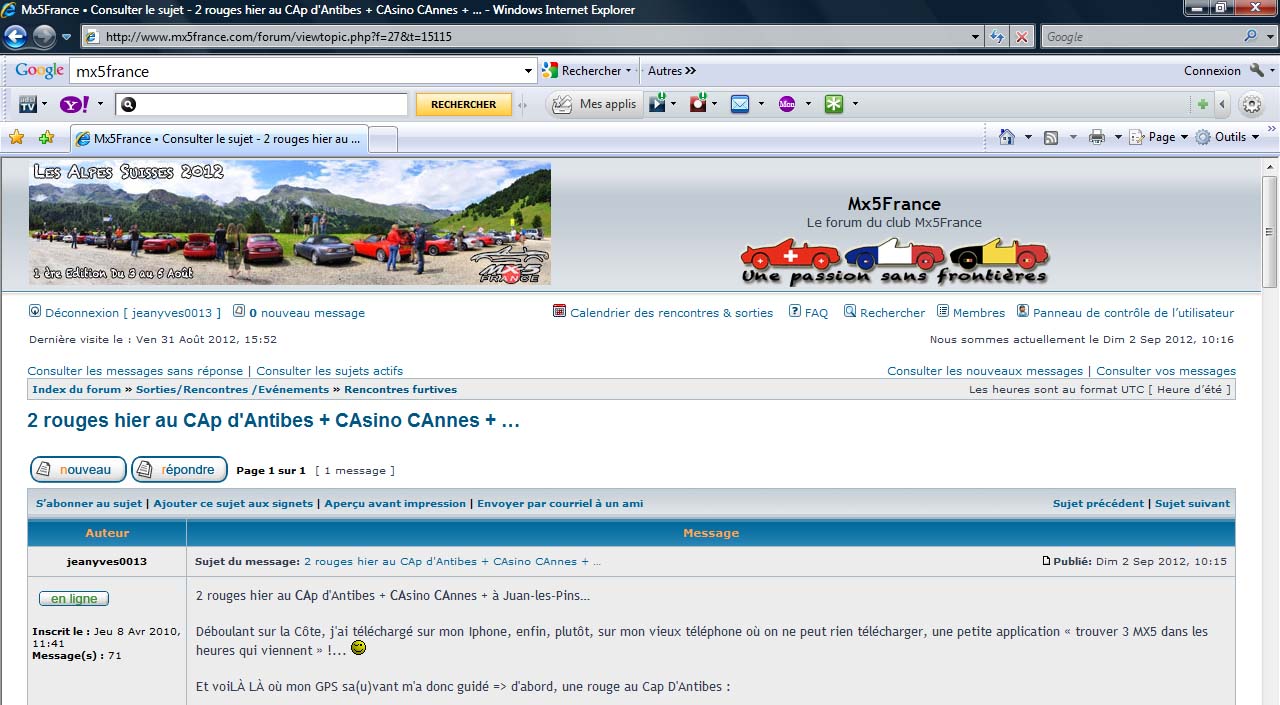
Task: Stop loading with the red X icon
Action: tap(1021, 37)
